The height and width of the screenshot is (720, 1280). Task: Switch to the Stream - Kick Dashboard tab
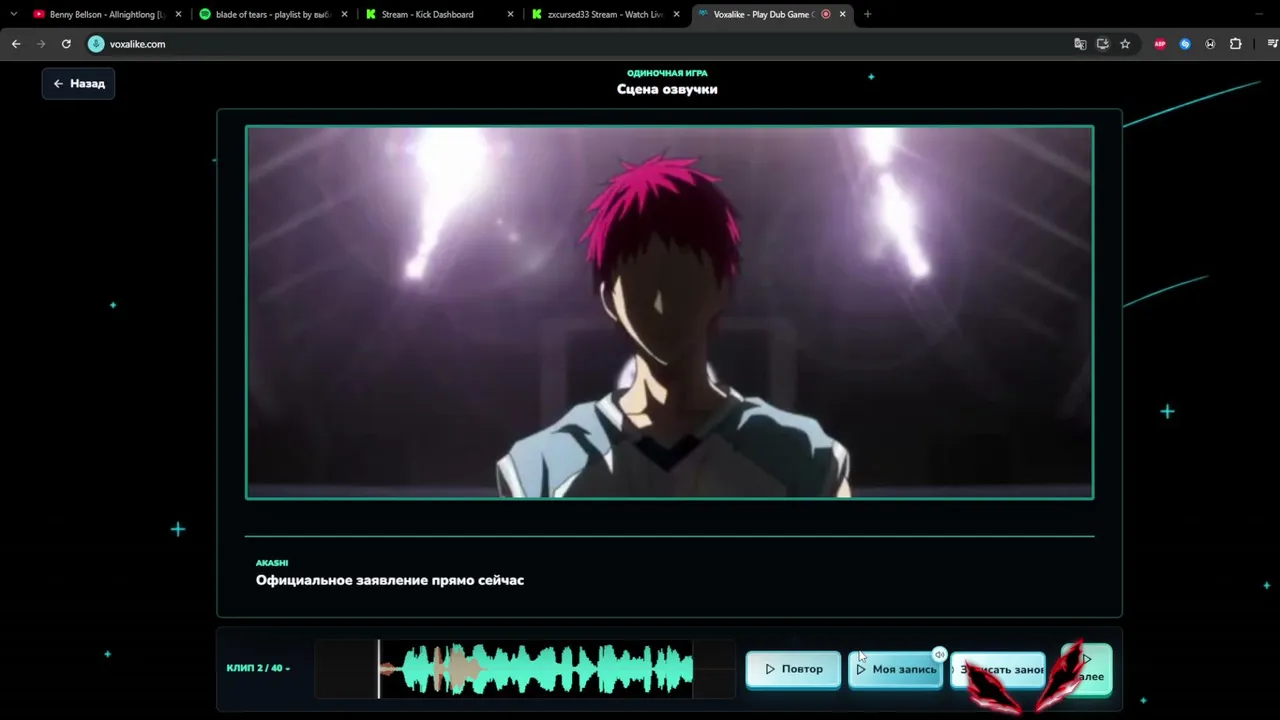(438, 14)
